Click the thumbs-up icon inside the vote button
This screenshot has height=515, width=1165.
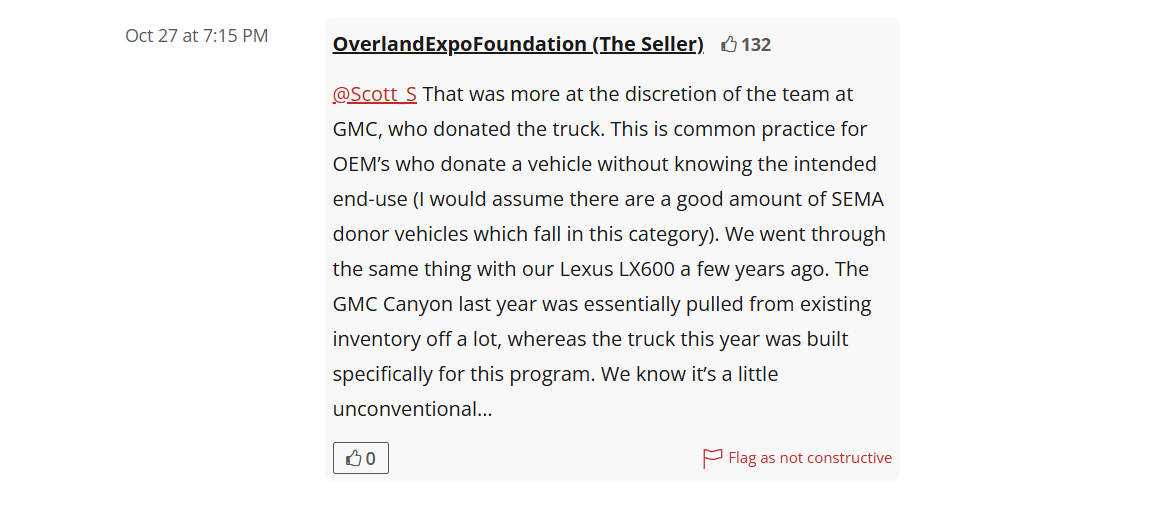(x=353, y=458)
